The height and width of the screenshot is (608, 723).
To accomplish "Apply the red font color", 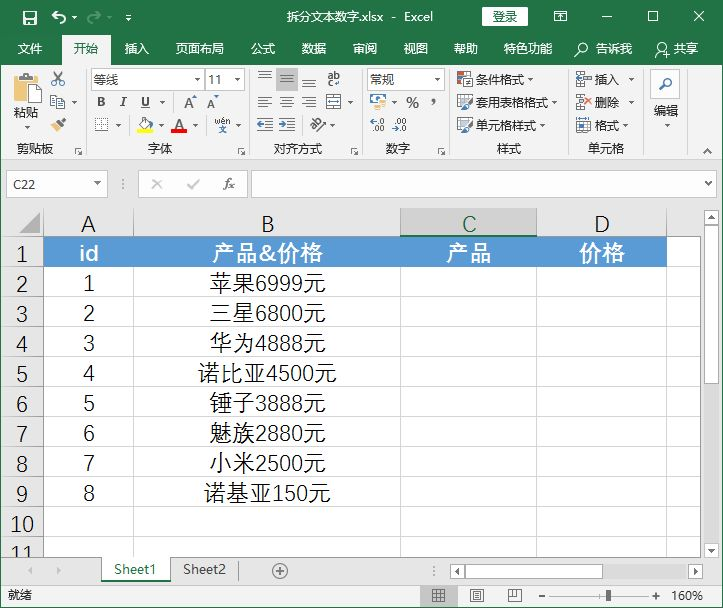I will [179, 125].
